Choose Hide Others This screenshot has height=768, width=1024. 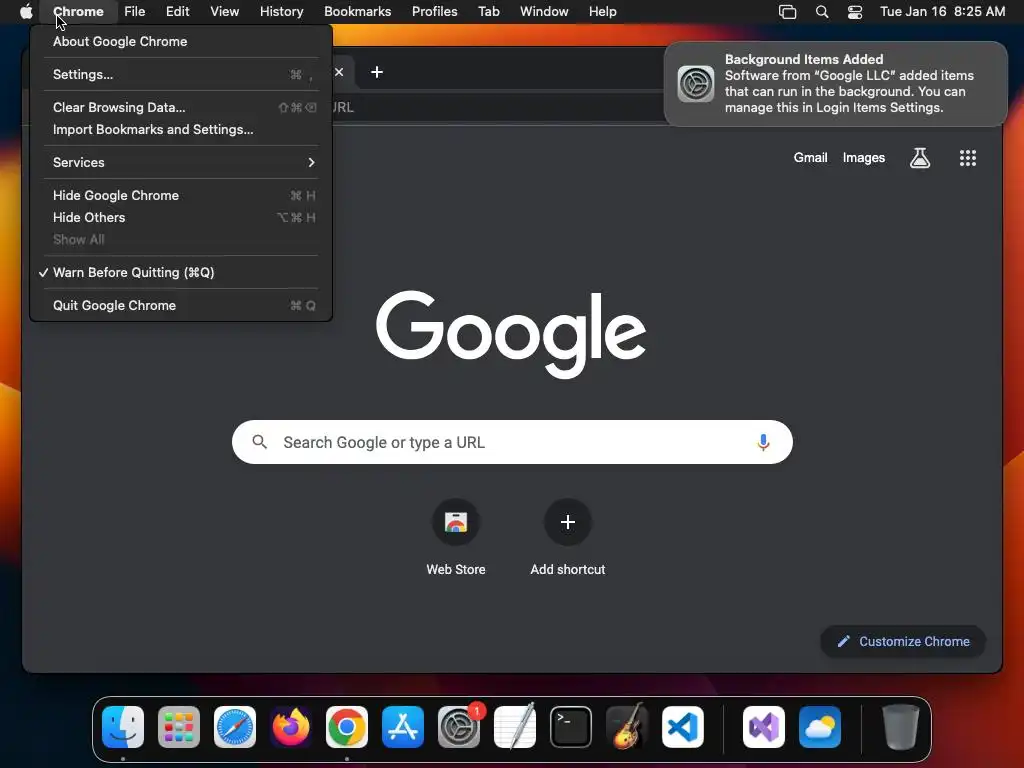click(x=181, y=217)
